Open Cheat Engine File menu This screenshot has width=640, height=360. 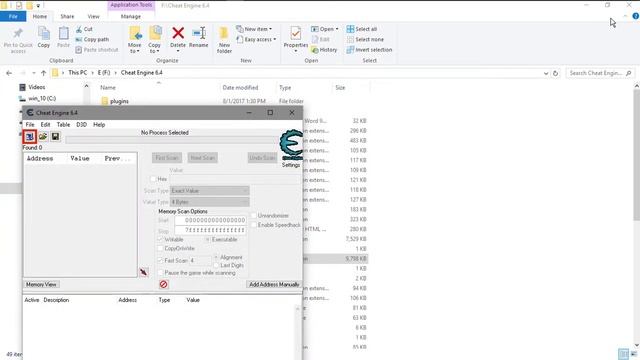[30, 124]
